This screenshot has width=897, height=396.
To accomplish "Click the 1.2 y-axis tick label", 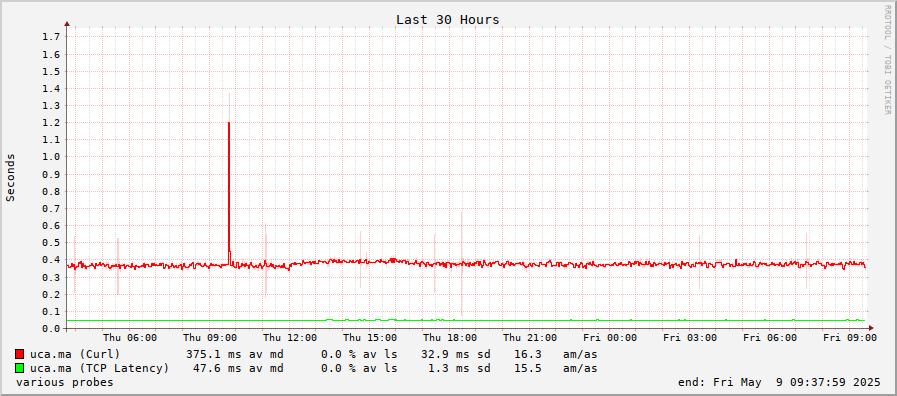I will [x=51, y=122].
